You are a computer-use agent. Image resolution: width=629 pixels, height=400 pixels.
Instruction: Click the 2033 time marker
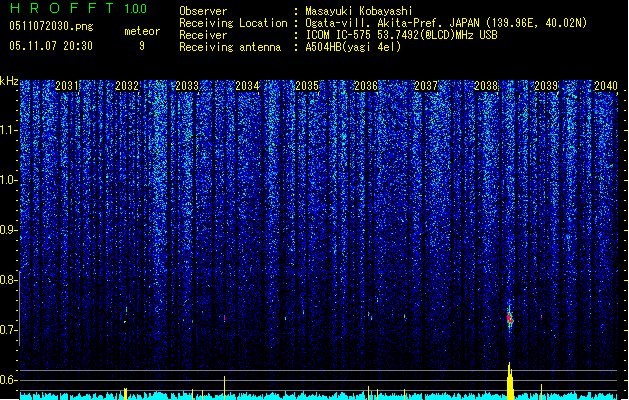click(187, 86)
